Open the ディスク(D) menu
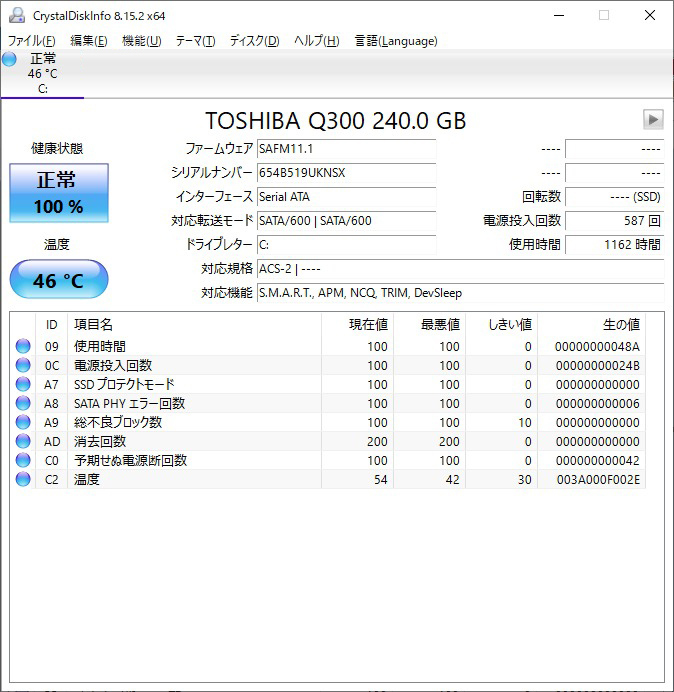 tap(255, 41)
